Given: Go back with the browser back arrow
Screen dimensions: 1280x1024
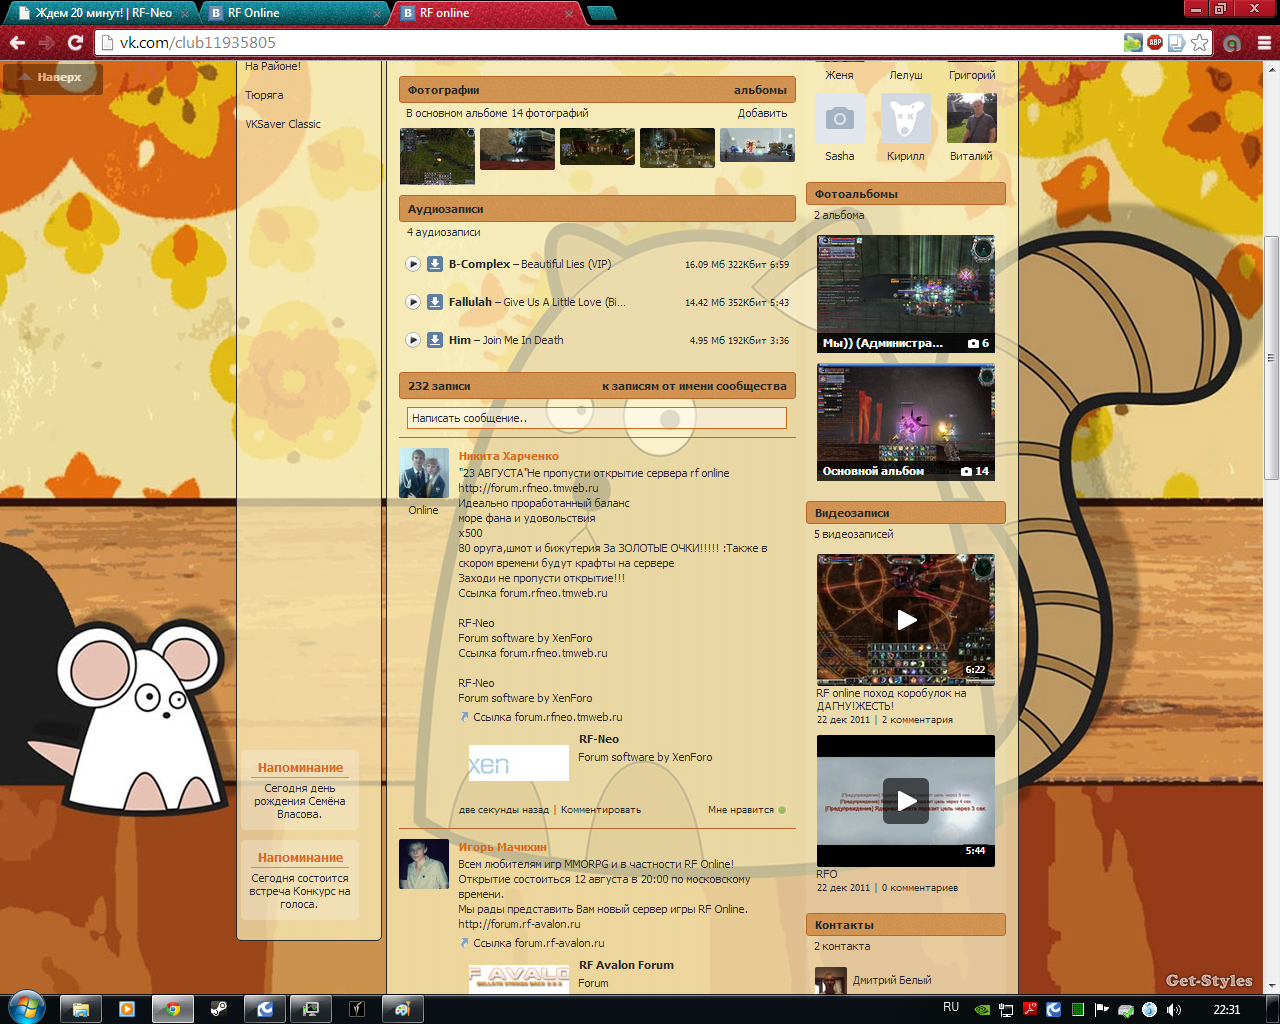Looking at the screenshot, I should (x=17, y=42).
